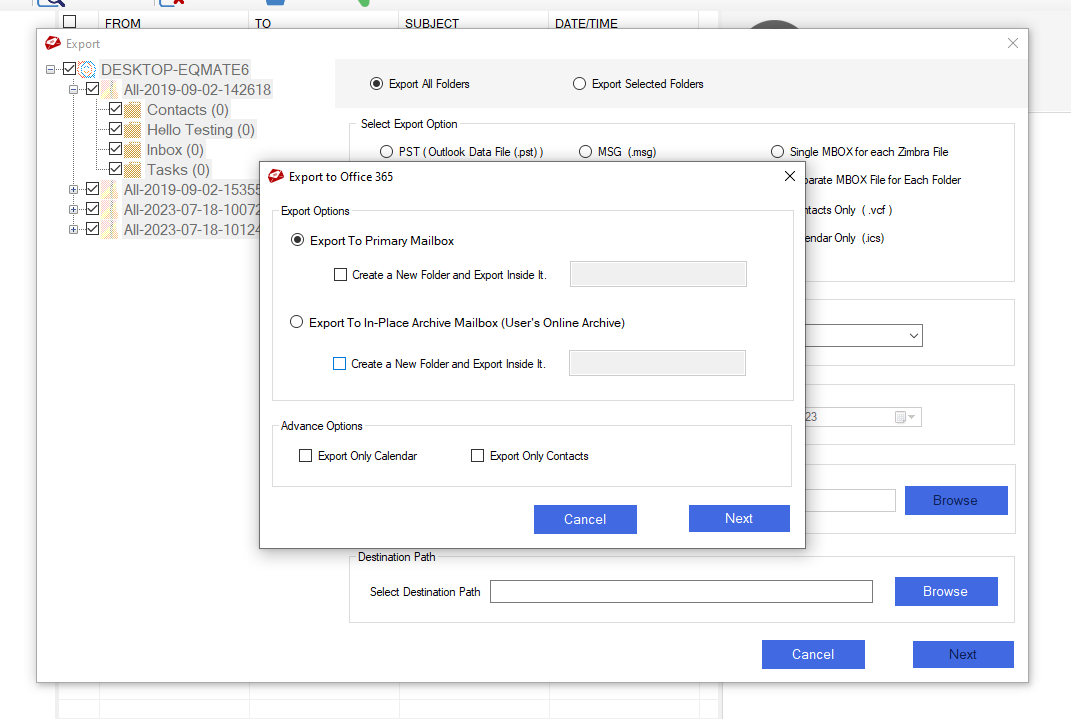Choose Export All Folders radio button
1071x719 pixels.
[376, 84]
